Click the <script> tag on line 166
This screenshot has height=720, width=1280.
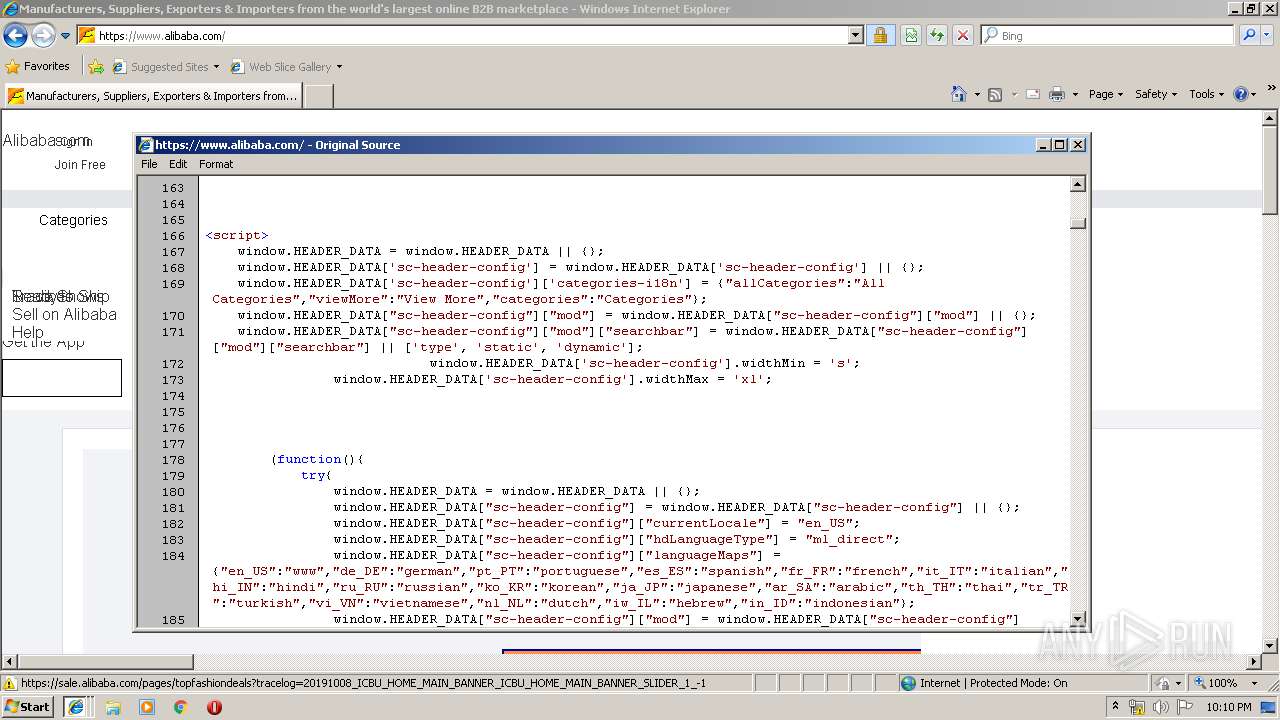(237, 236)
